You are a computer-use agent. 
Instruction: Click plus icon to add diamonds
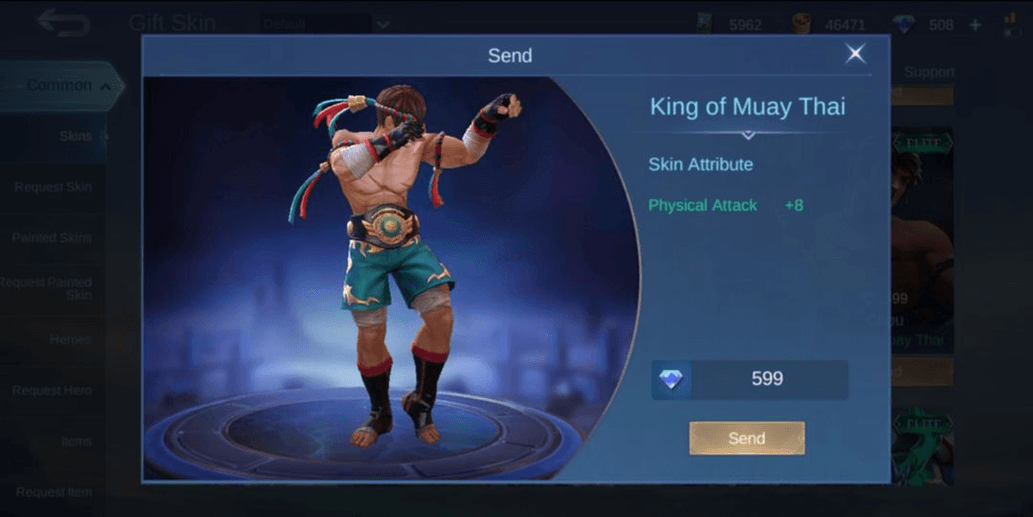976,25
